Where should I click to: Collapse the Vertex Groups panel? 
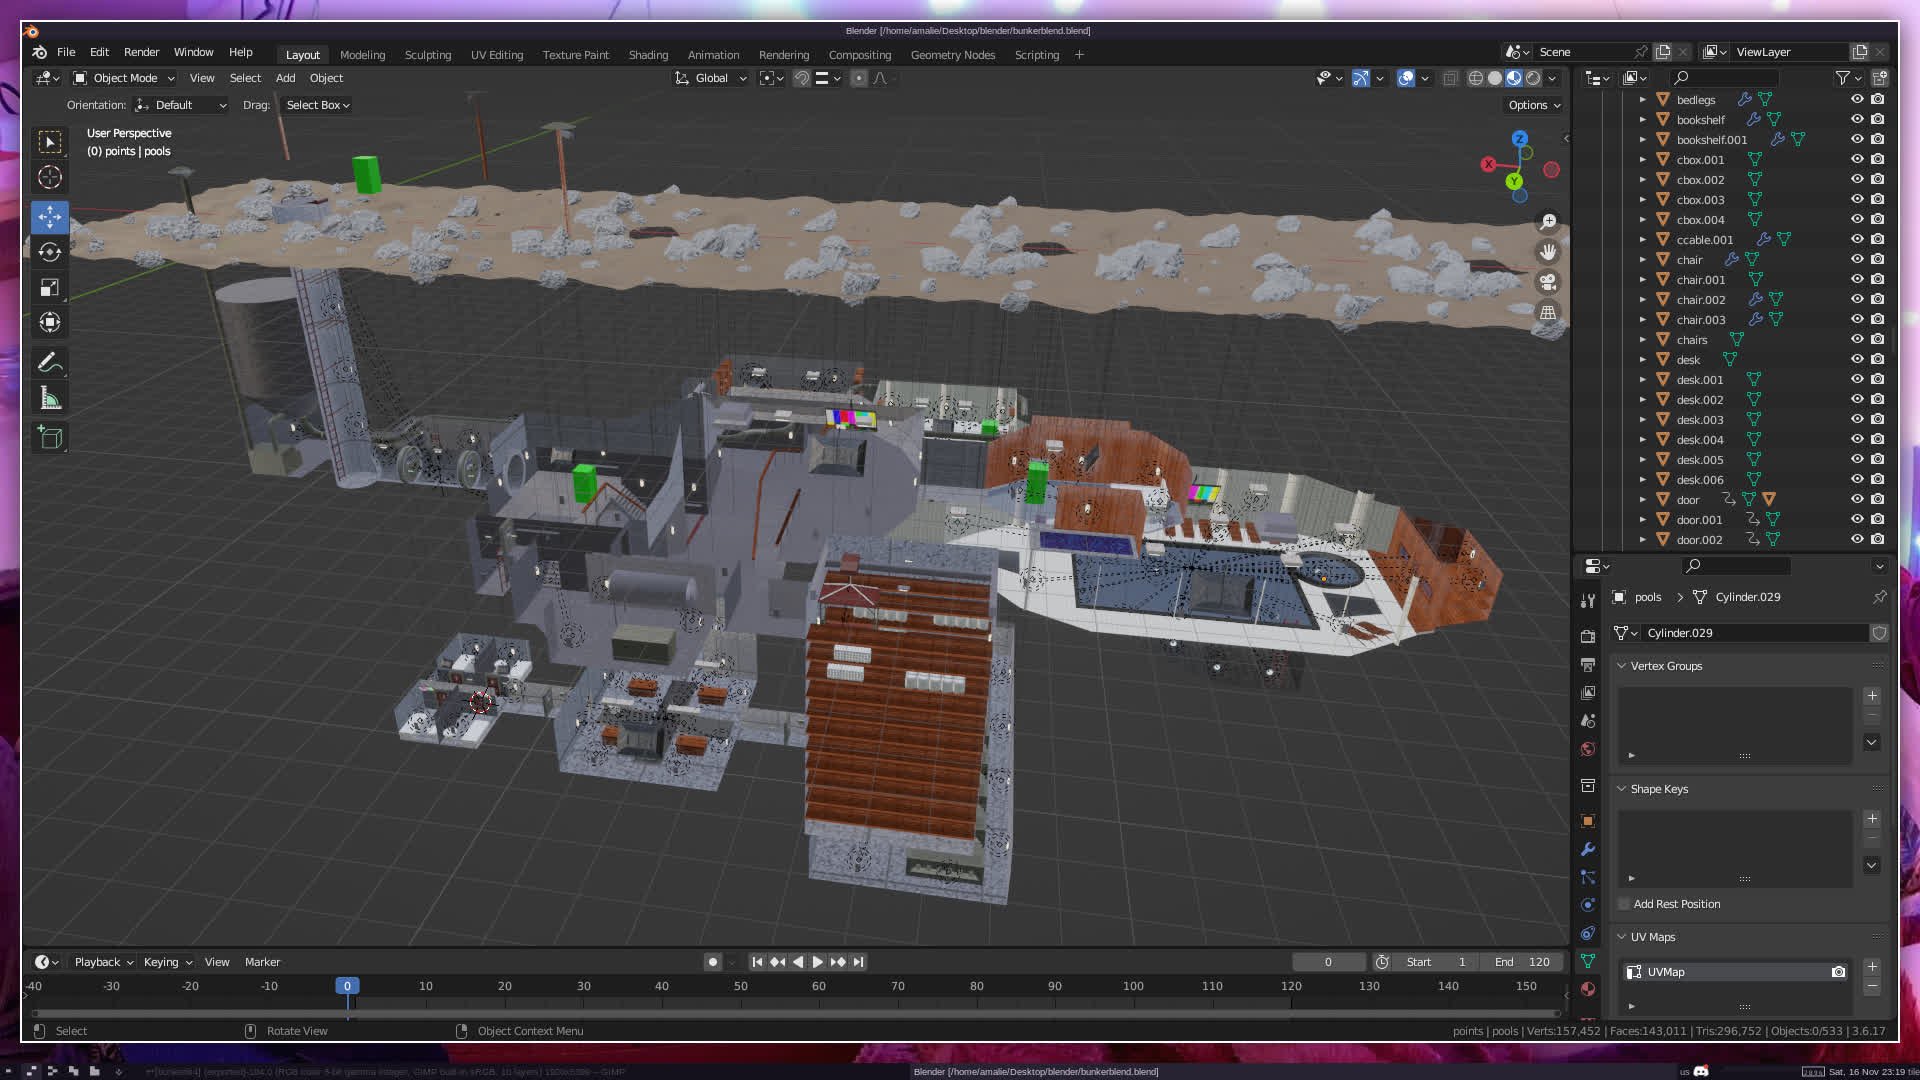point(1622,666)
